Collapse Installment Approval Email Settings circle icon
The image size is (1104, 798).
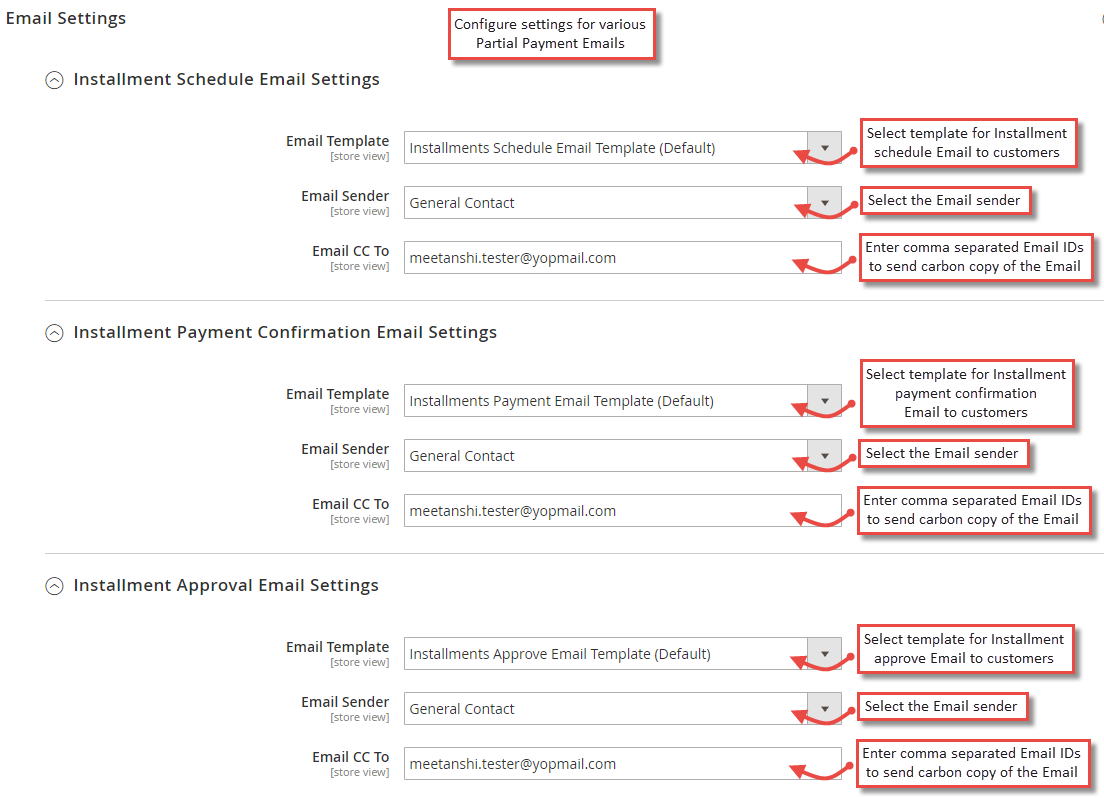pos(54,586)
